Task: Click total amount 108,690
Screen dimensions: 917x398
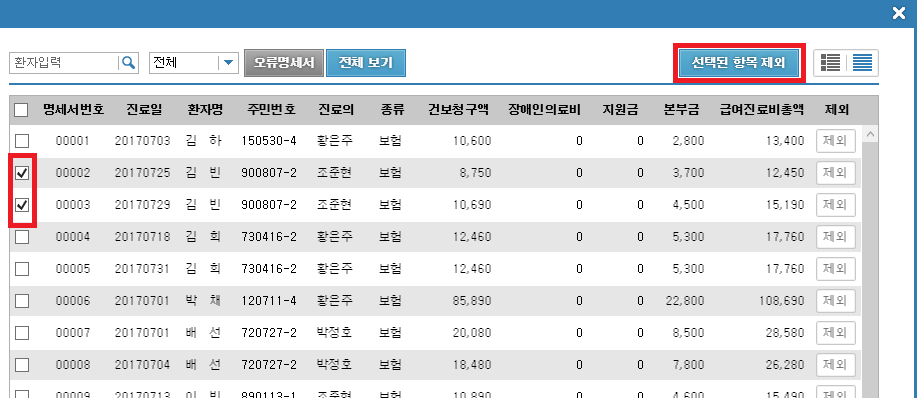Action: point(782,301)
